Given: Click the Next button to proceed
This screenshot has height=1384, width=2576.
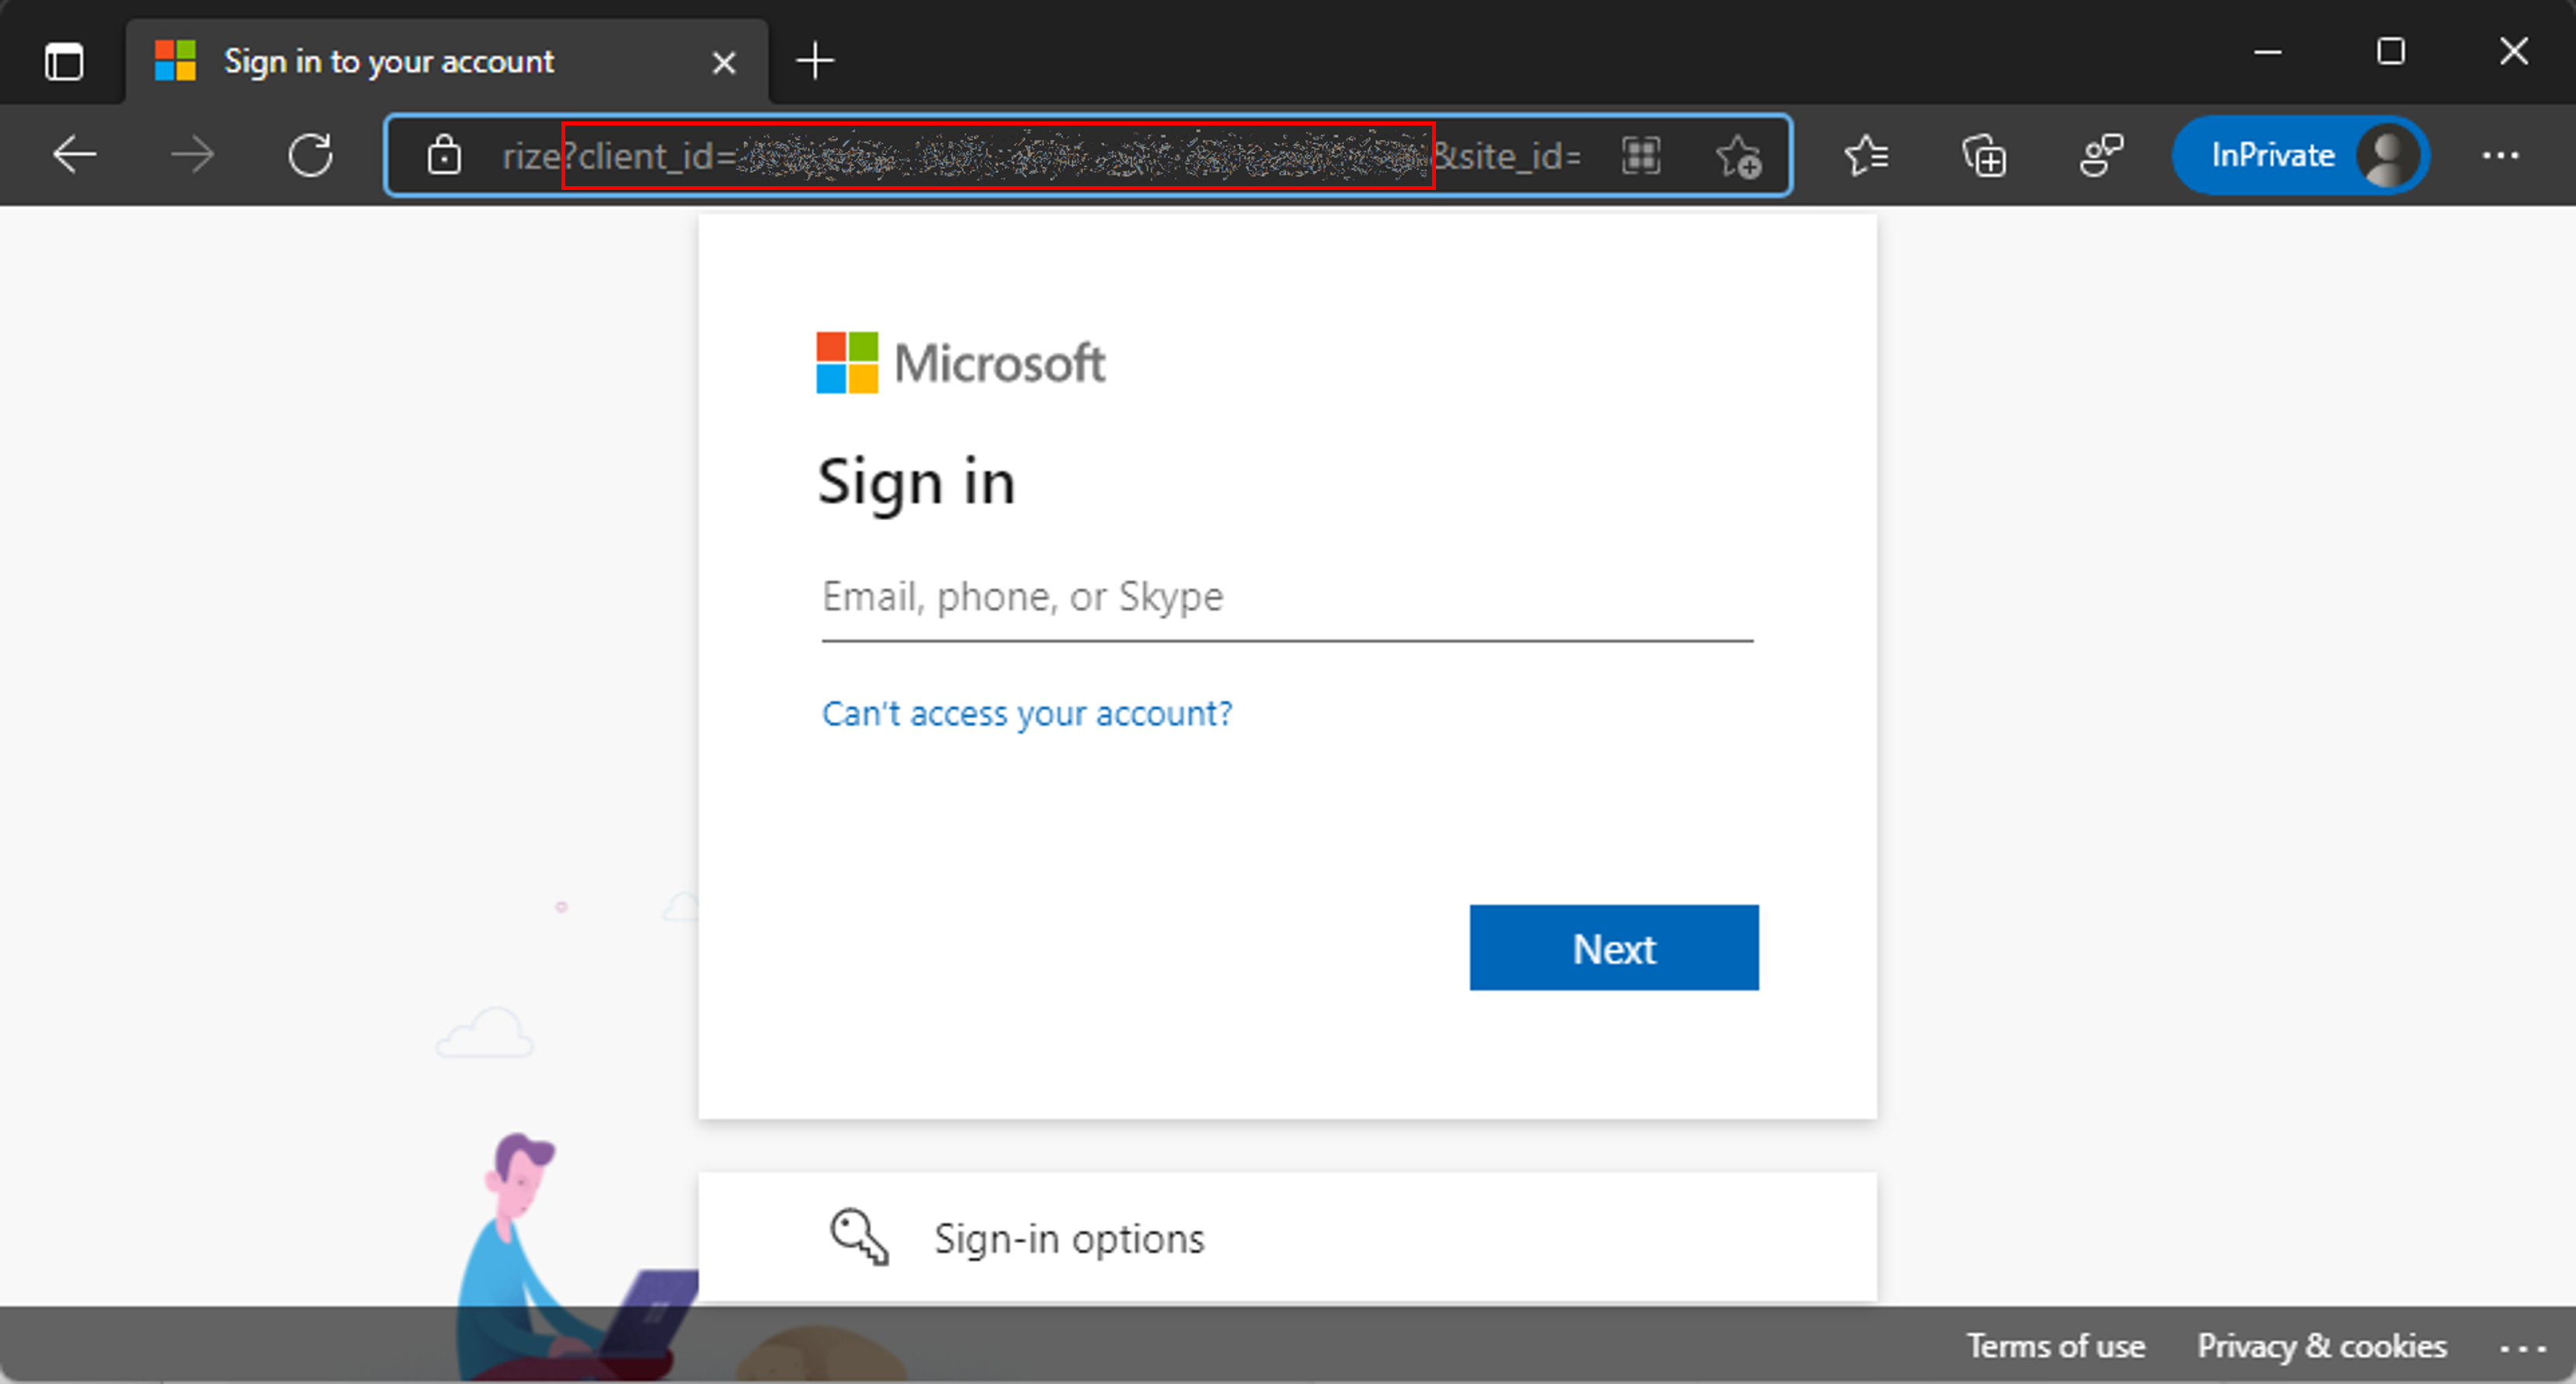Looking at the screenshot, I should click(1612, 948).
